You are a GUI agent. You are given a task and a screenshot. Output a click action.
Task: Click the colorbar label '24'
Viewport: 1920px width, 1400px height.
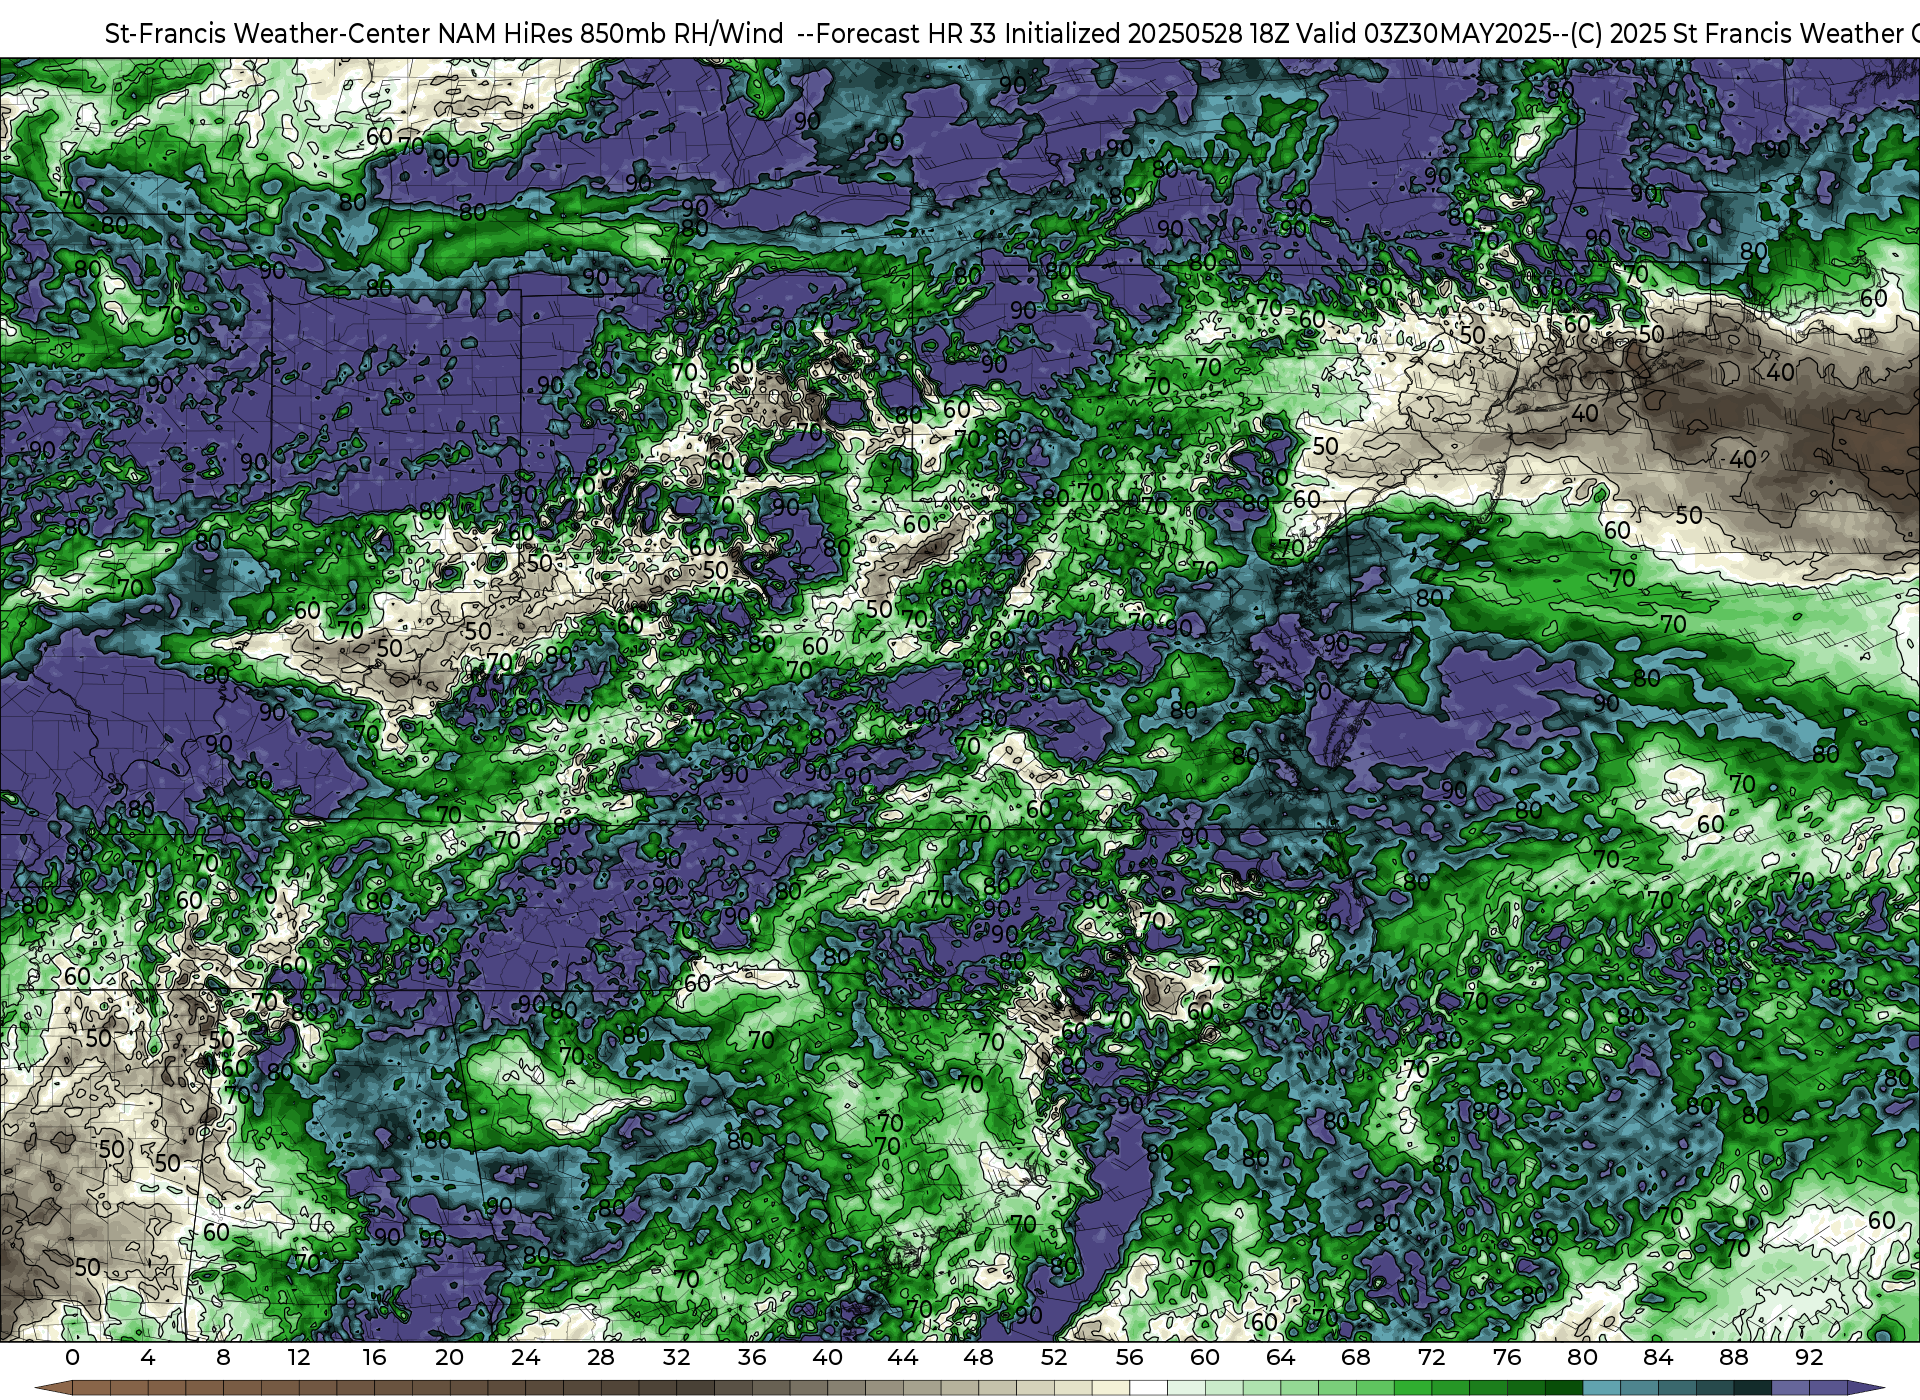point(525,1357)
